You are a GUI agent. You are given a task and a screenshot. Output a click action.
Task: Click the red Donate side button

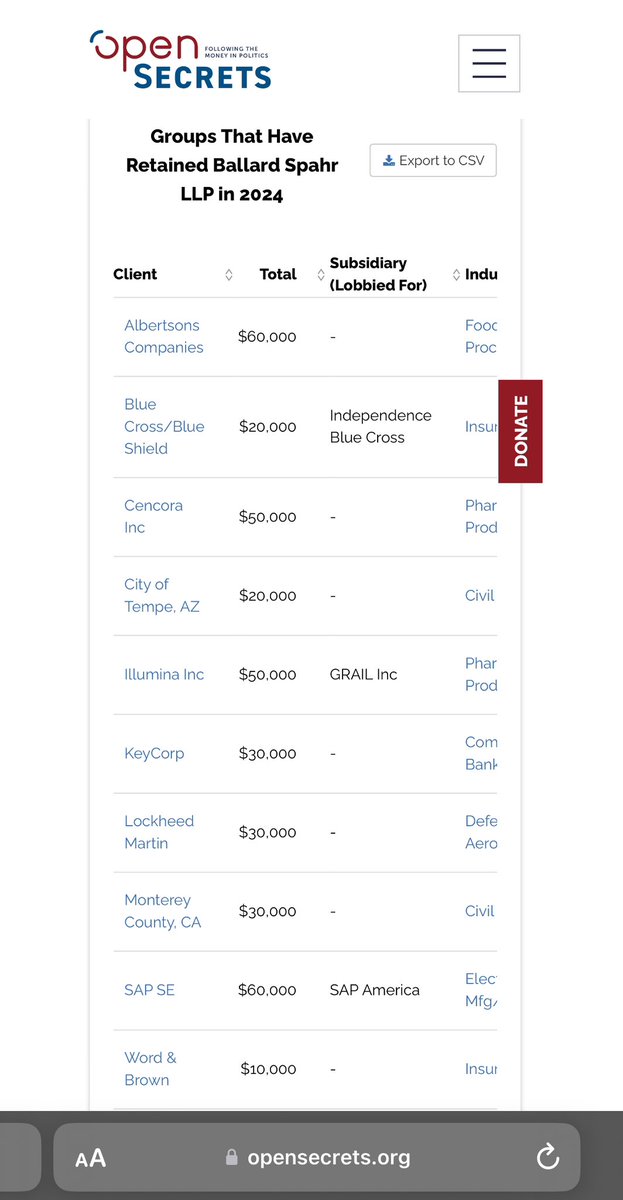[x=520, y=431]
